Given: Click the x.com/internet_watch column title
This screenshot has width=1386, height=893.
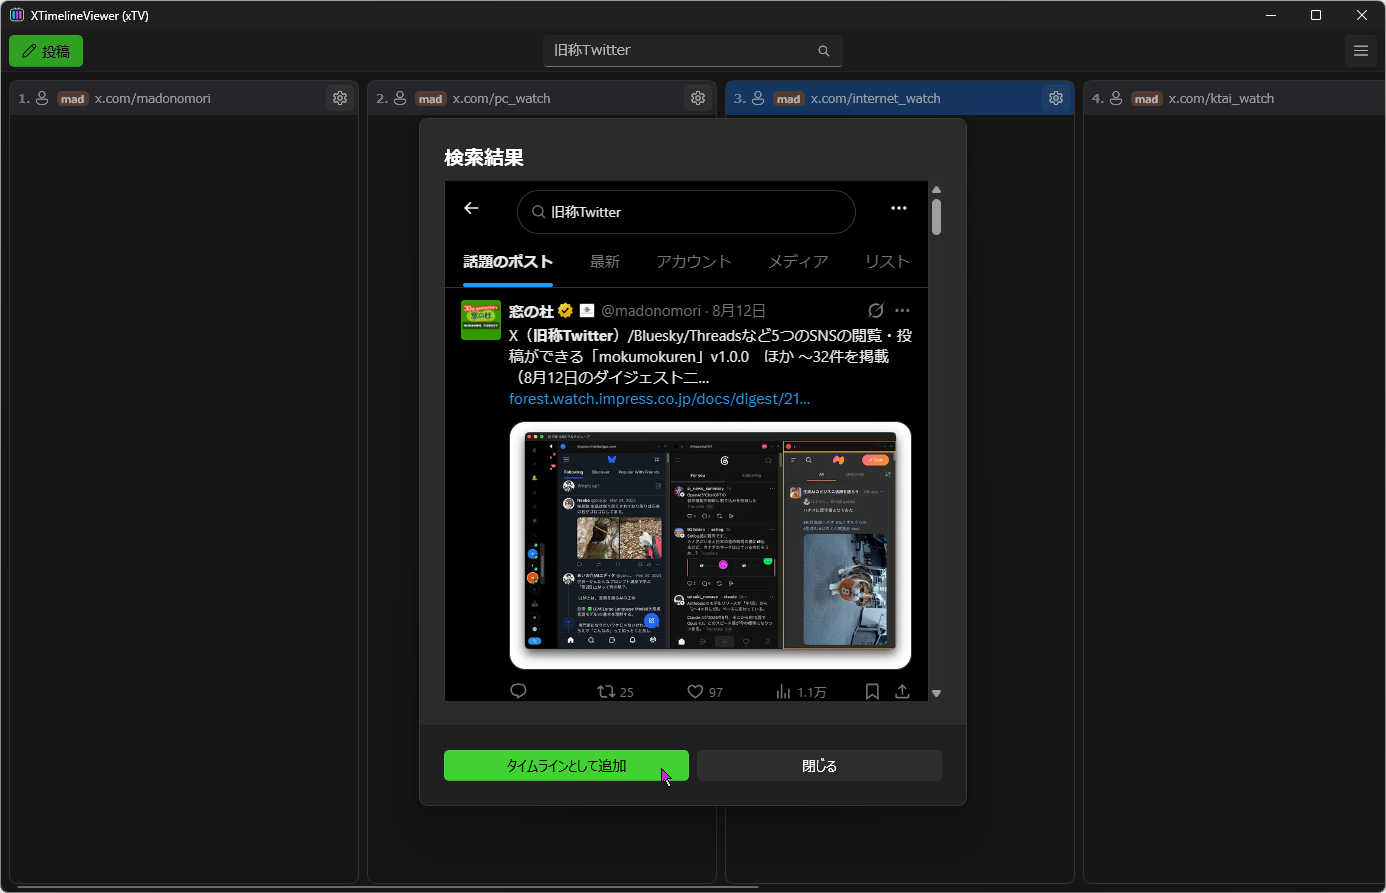Looking at the screenshot, I should 875,99.
